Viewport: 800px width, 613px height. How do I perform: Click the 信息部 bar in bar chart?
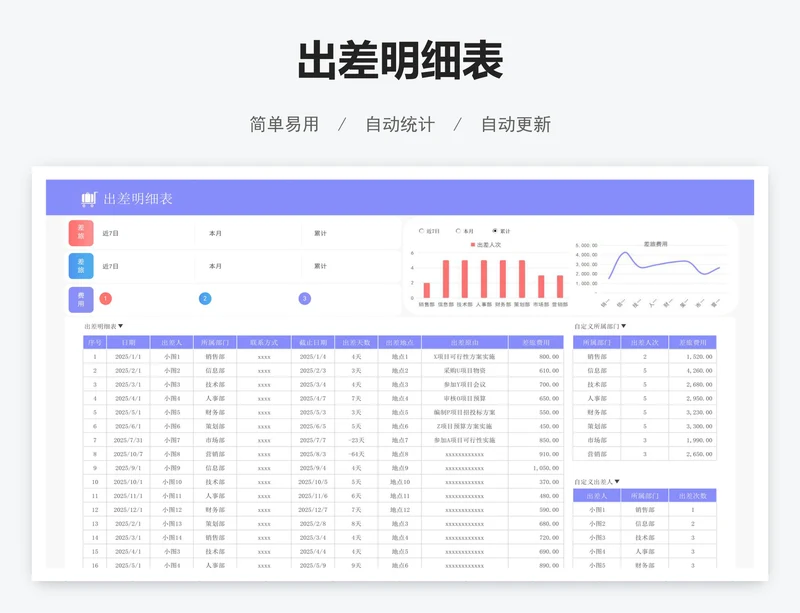(446, 279)
